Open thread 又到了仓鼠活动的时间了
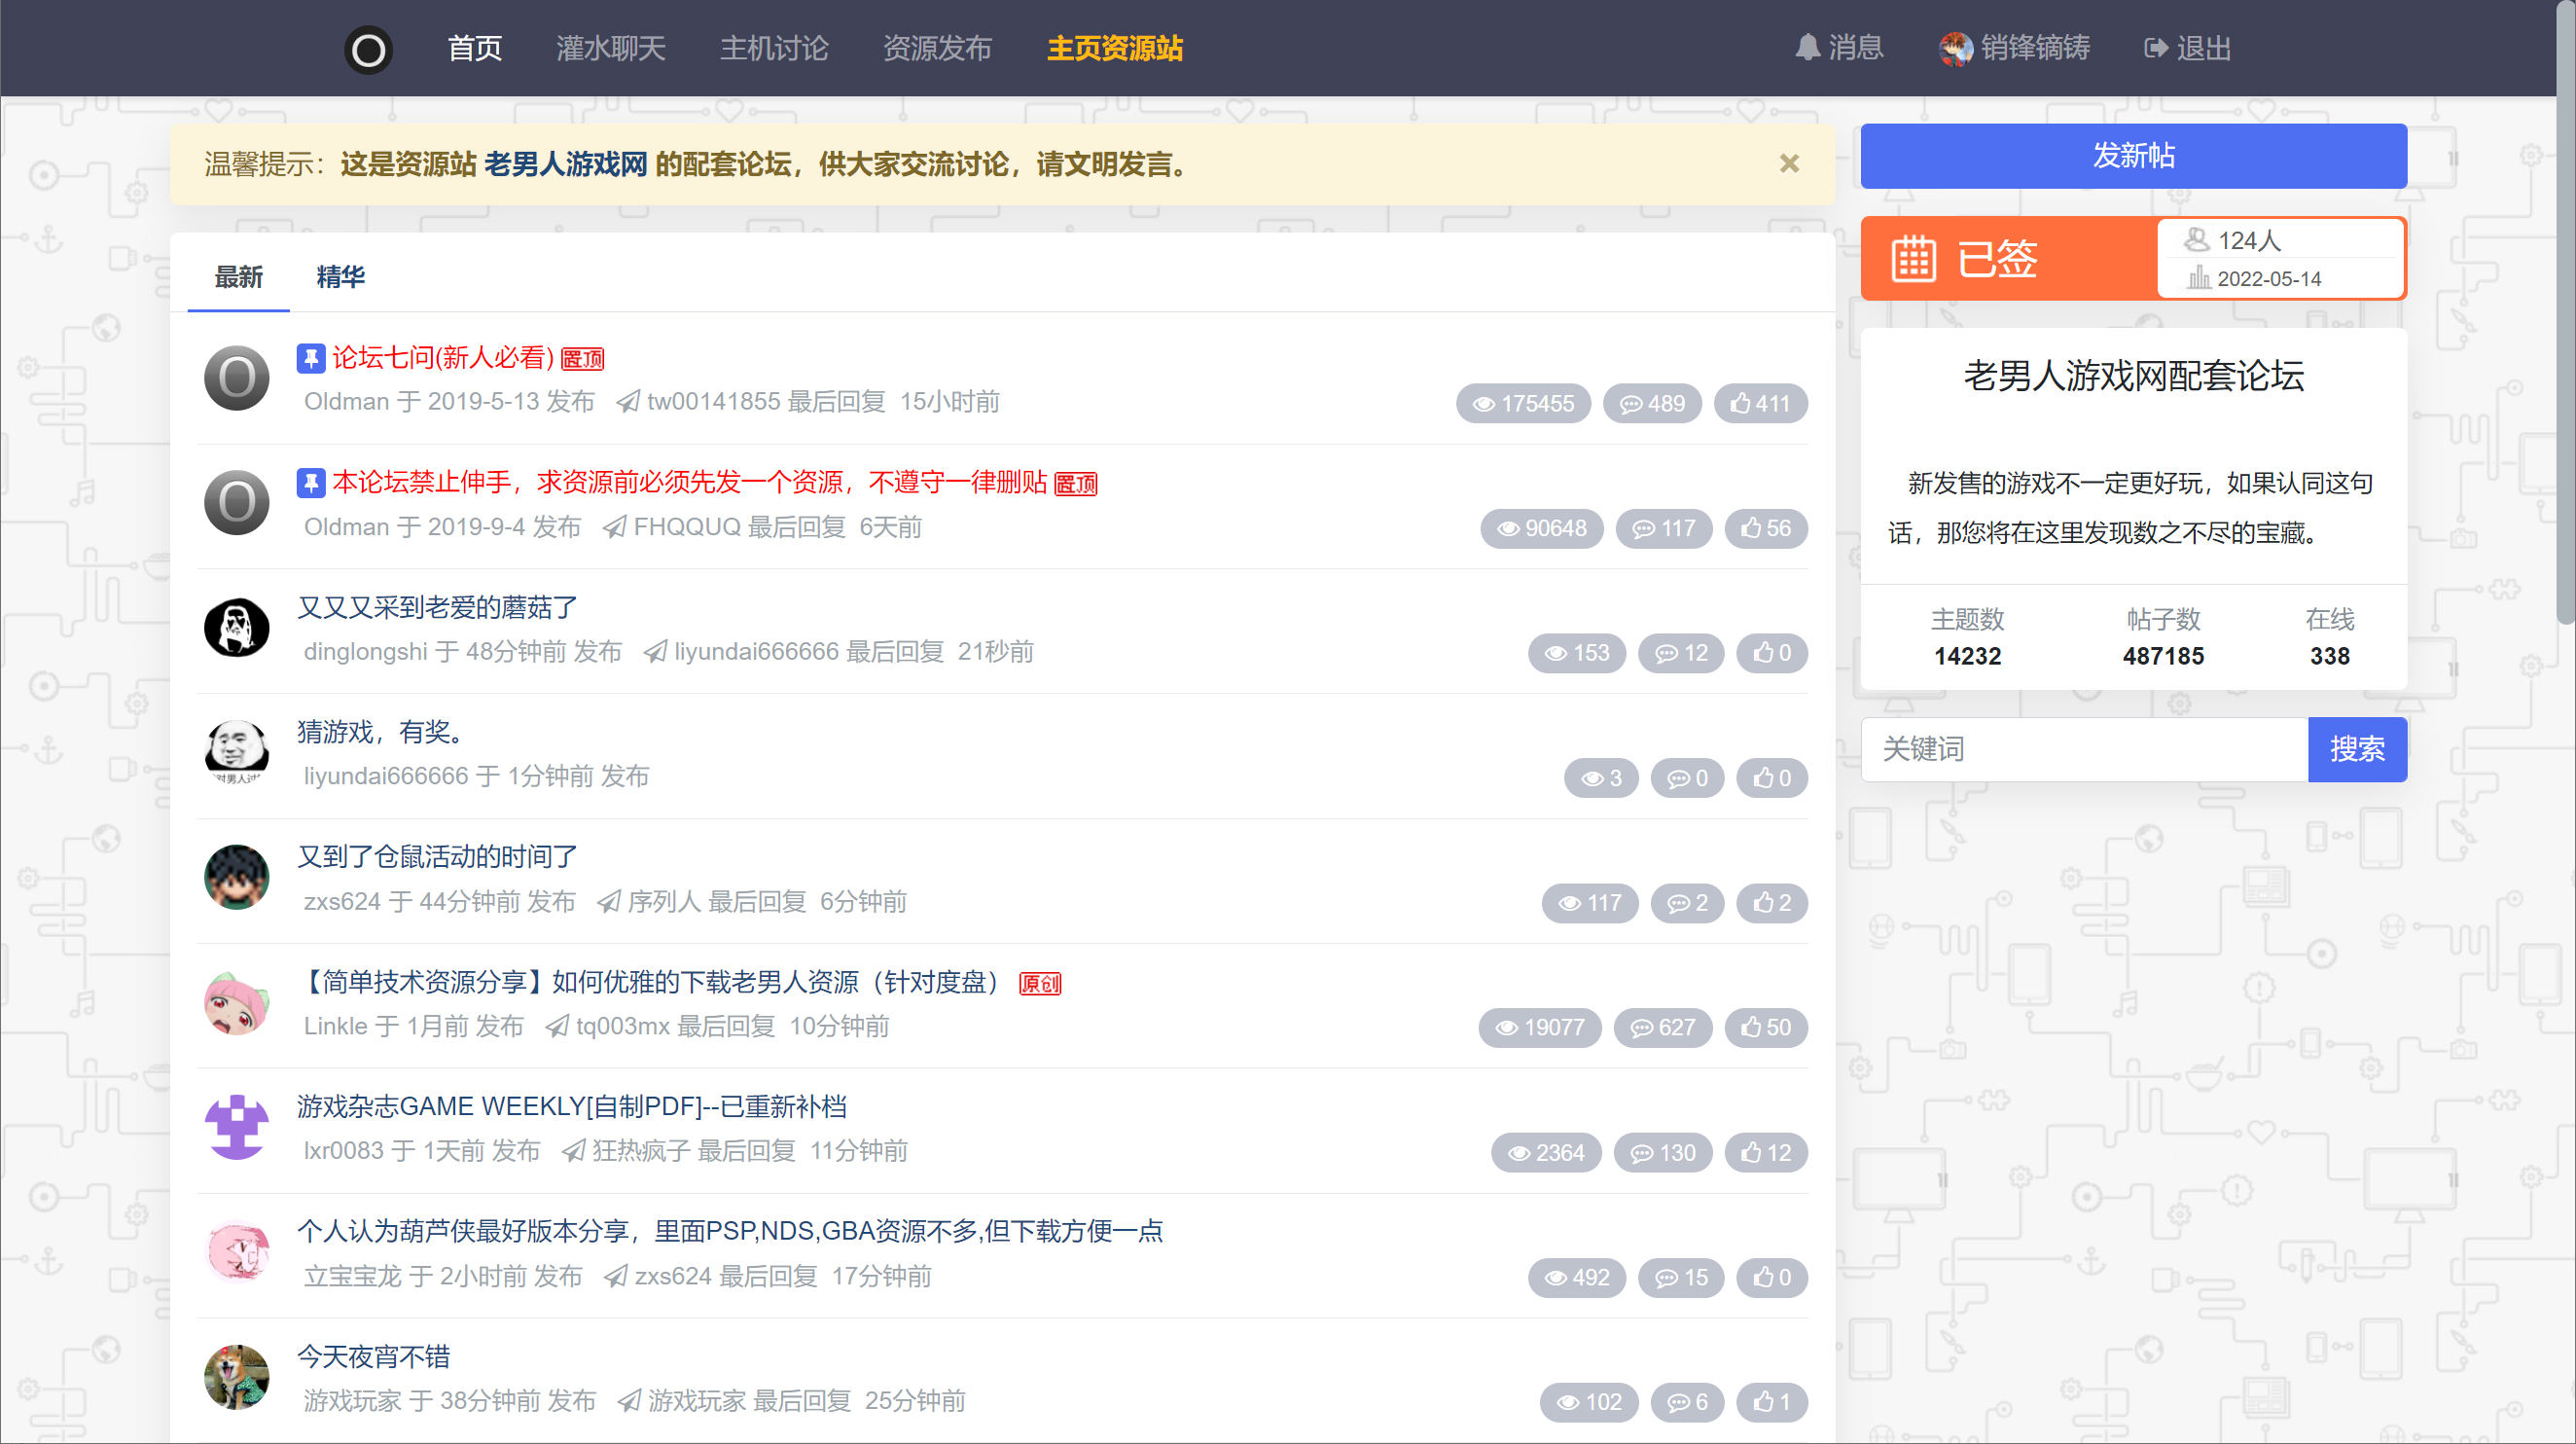2576x1444 pixels. click(x=437, y=856)
